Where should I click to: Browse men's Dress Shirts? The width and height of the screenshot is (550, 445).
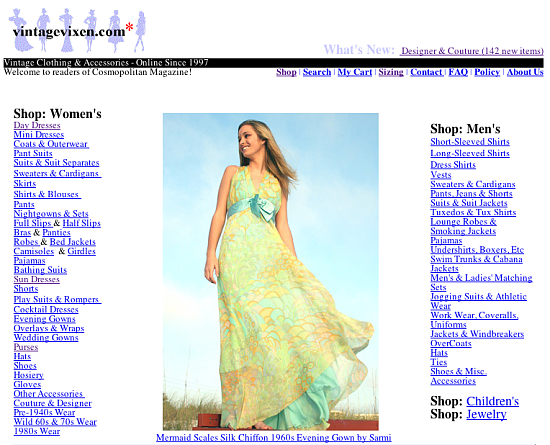[453, 165]
